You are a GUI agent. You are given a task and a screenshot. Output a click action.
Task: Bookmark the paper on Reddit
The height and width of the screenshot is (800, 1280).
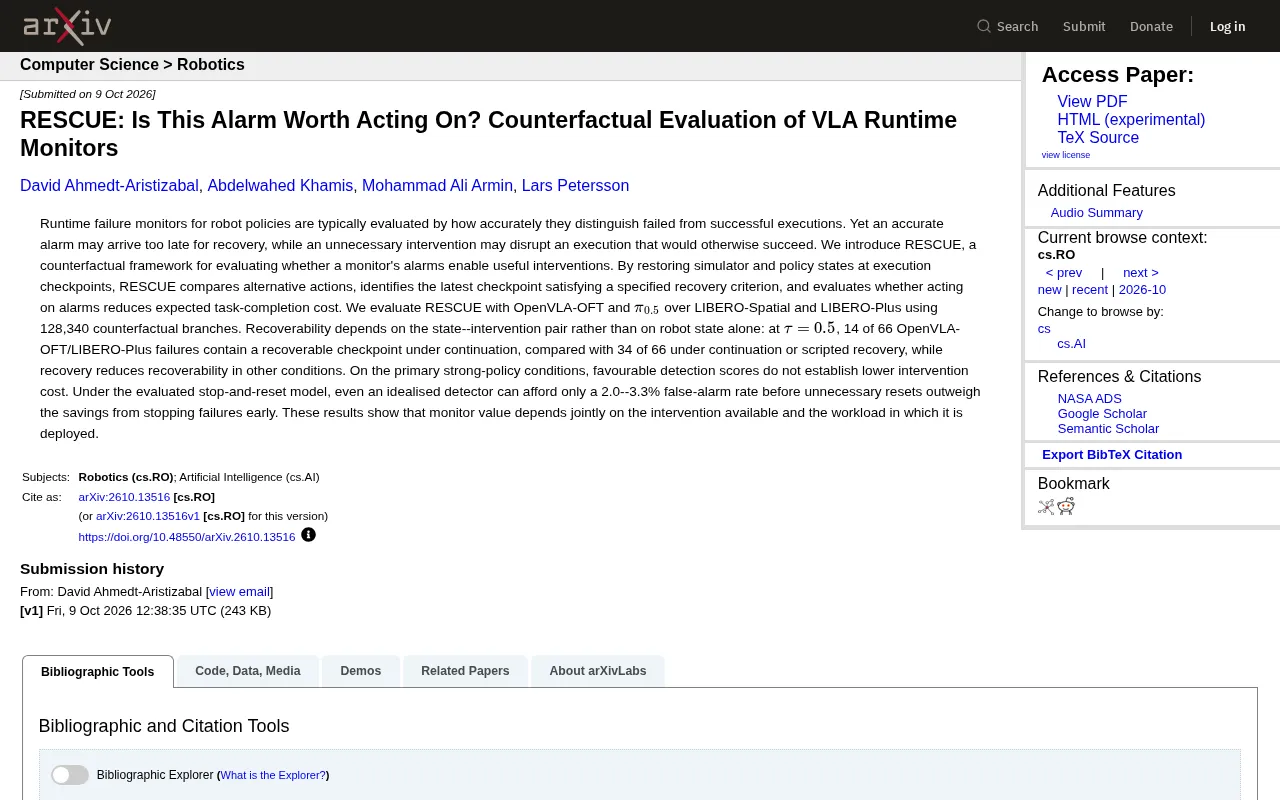(x=1066, y=507)
